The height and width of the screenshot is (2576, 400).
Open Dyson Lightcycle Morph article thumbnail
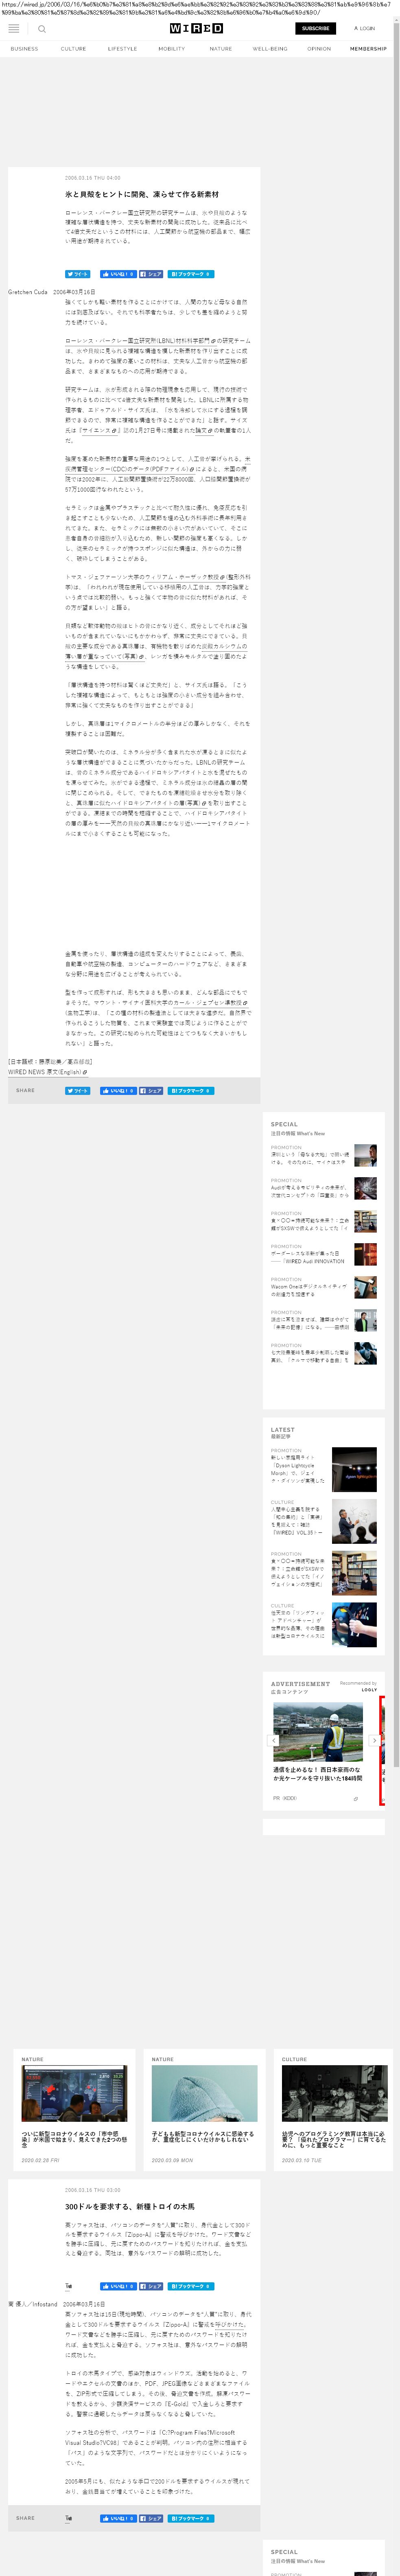(354, 1470)
